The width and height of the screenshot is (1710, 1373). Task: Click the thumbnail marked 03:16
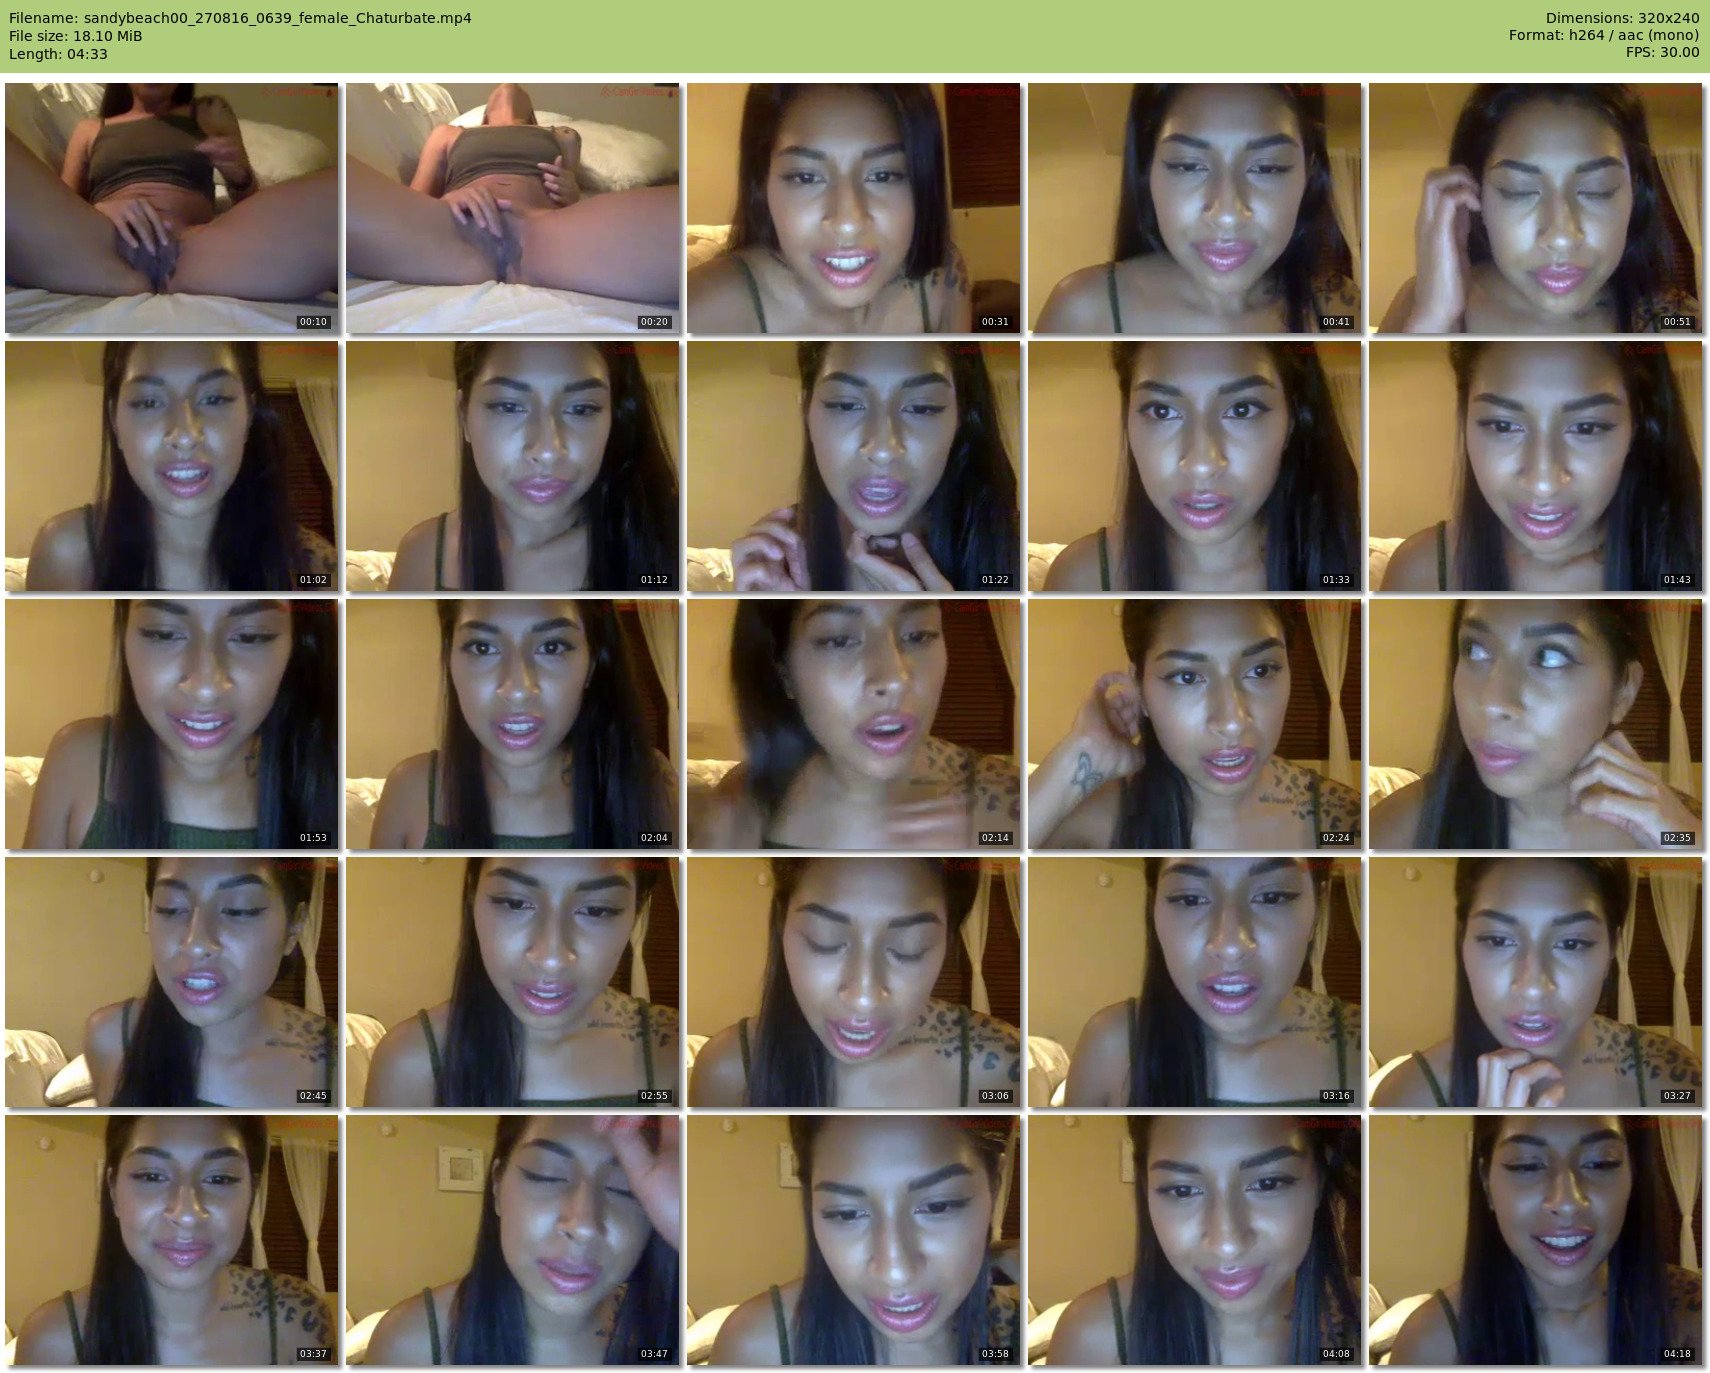point(1195,982)
